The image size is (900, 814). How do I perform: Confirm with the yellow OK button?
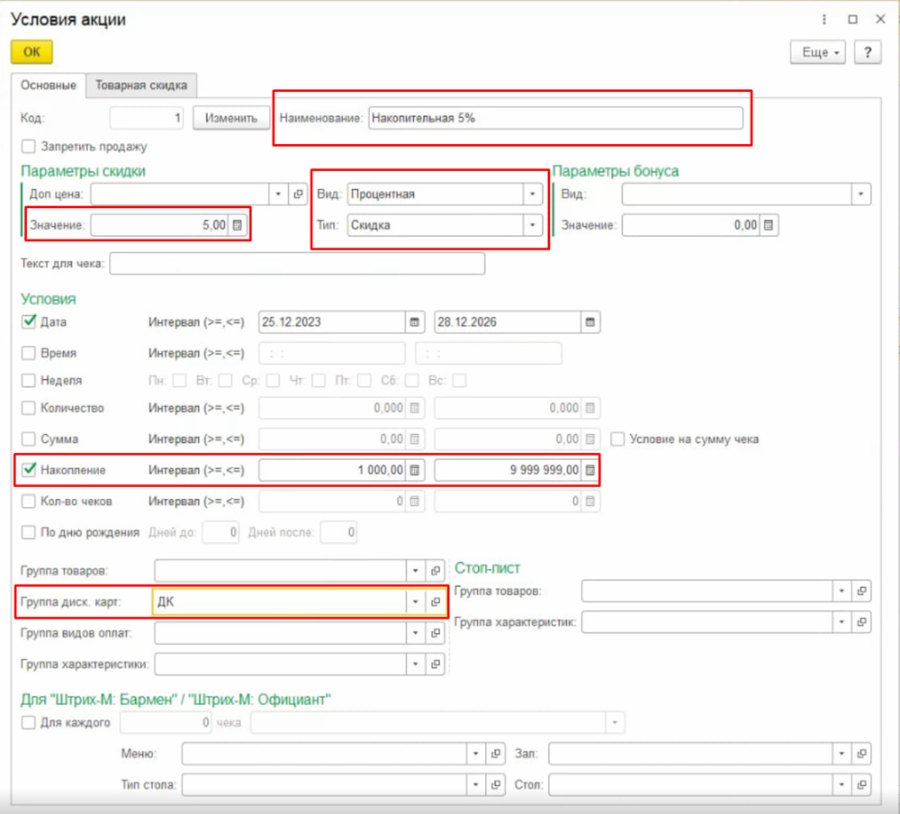point(32,52)
